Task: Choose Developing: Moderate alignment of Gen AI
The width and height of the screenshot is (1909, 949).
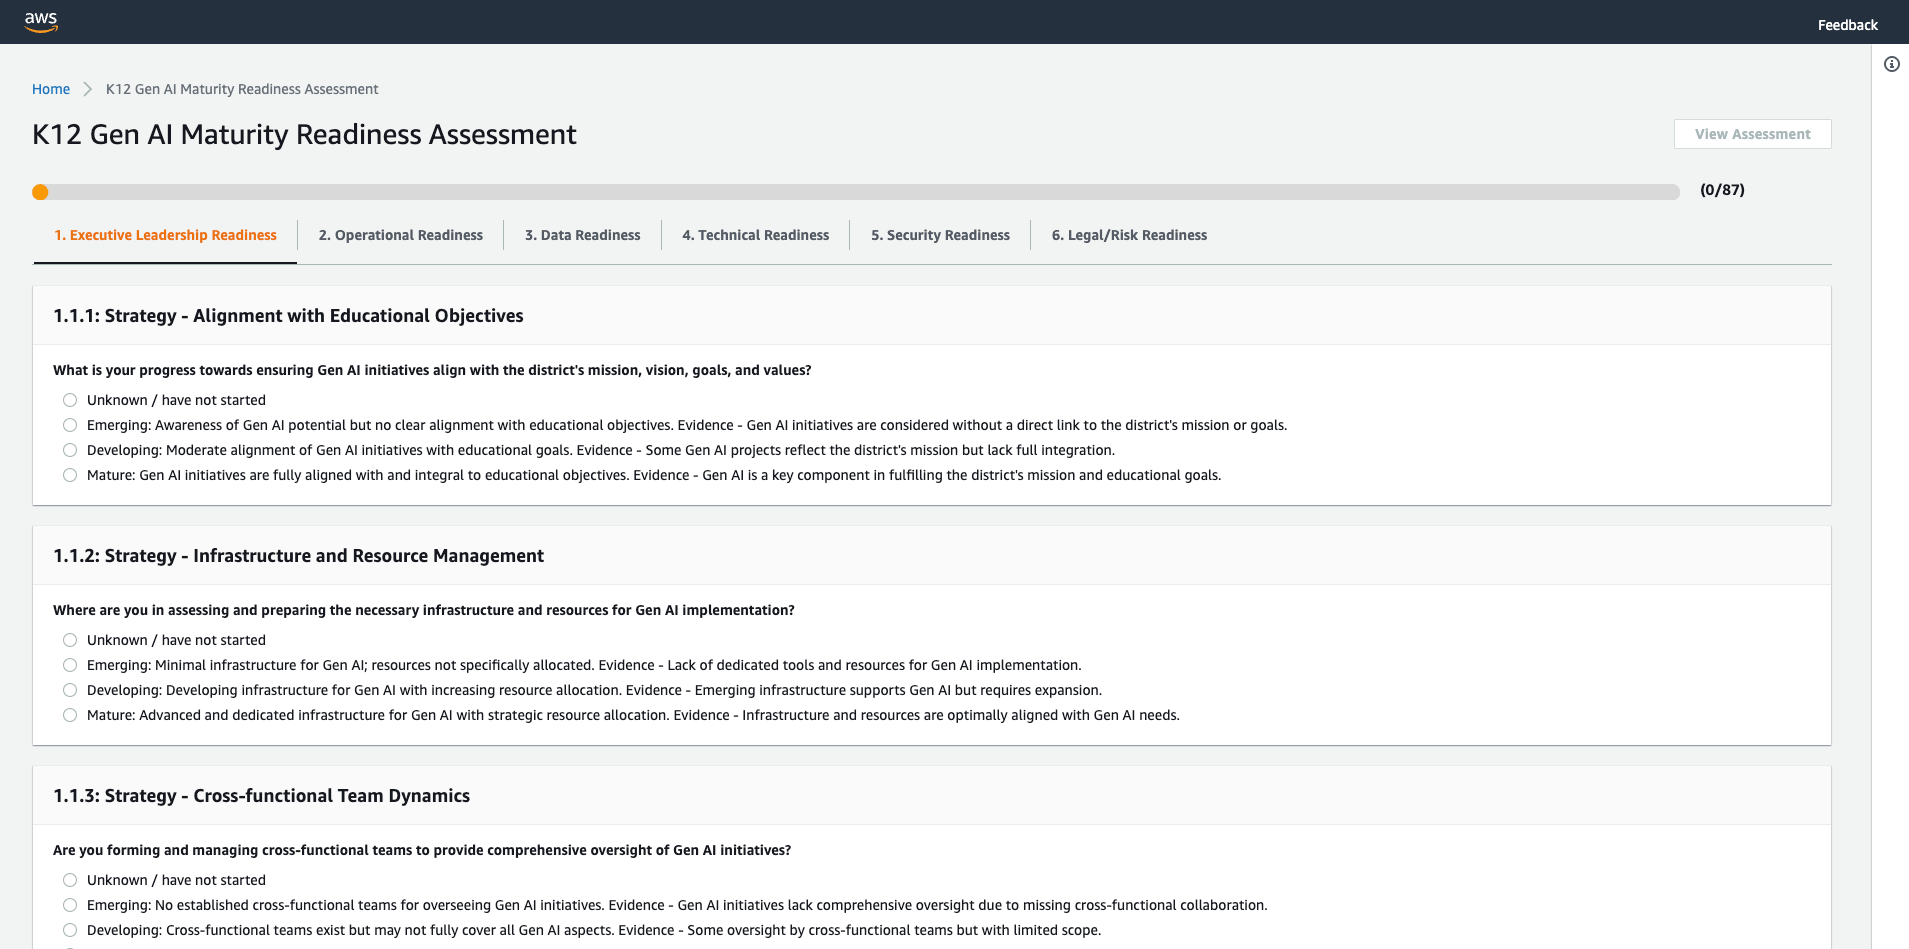Action: (70, 450)
